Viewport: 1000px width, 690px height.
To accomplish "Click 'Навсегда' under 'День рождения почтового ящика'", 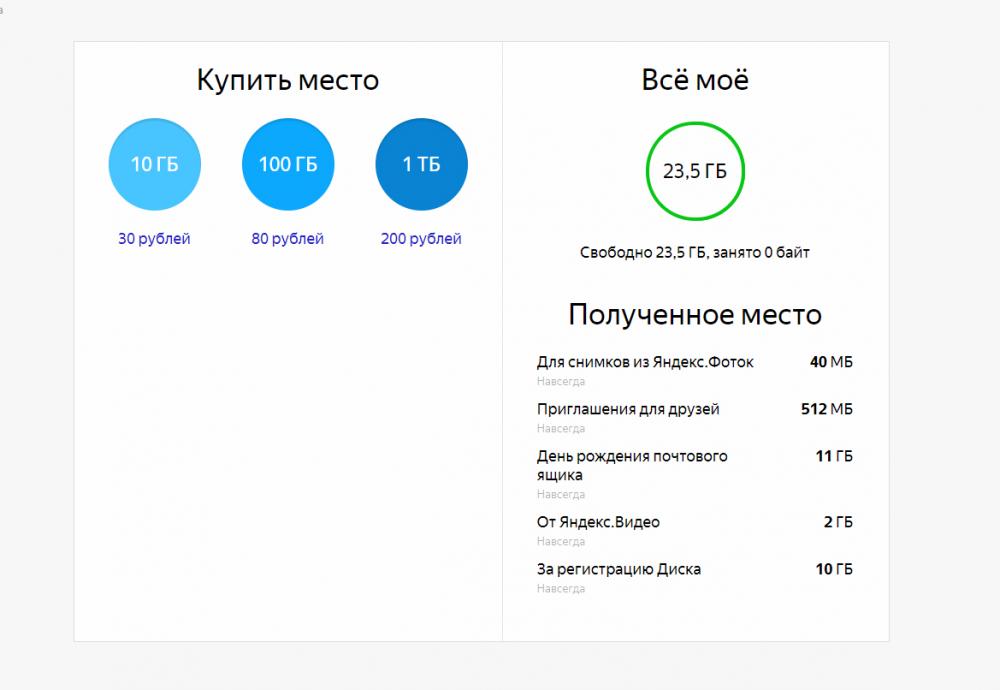I will coord(561,494).
